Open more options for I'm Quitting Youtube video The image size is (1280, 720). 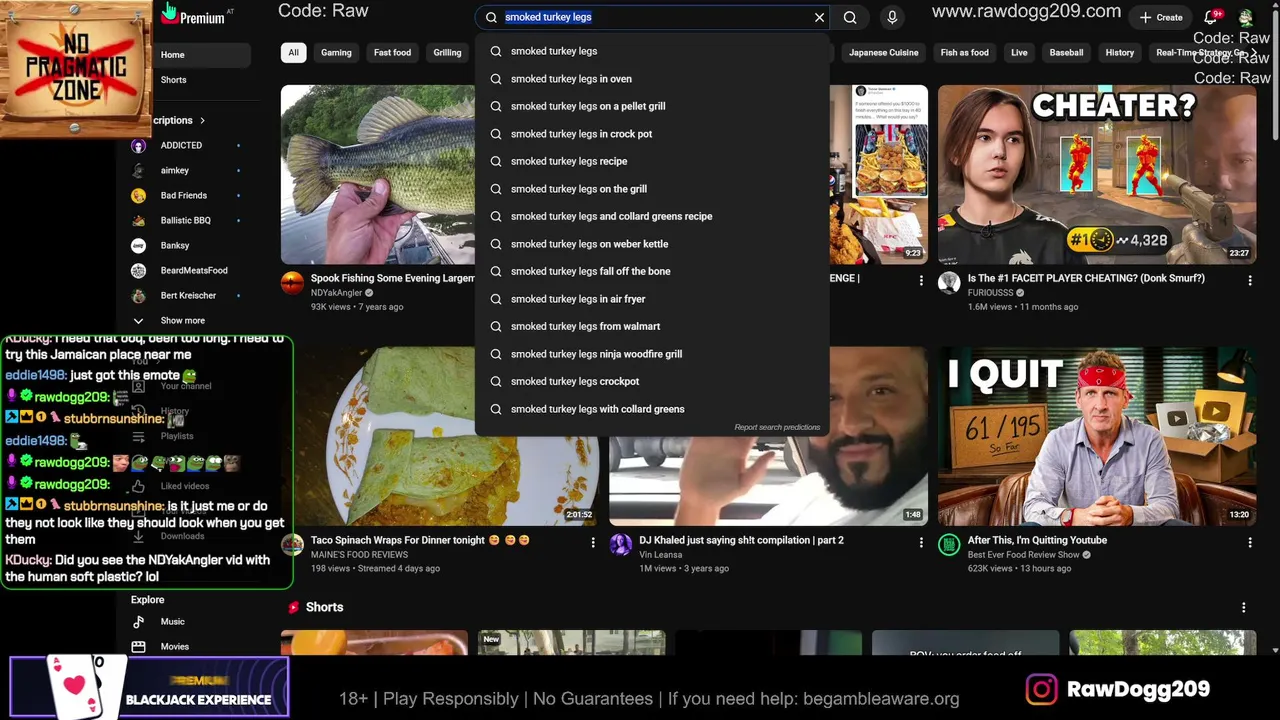(x=1249, y=543)
